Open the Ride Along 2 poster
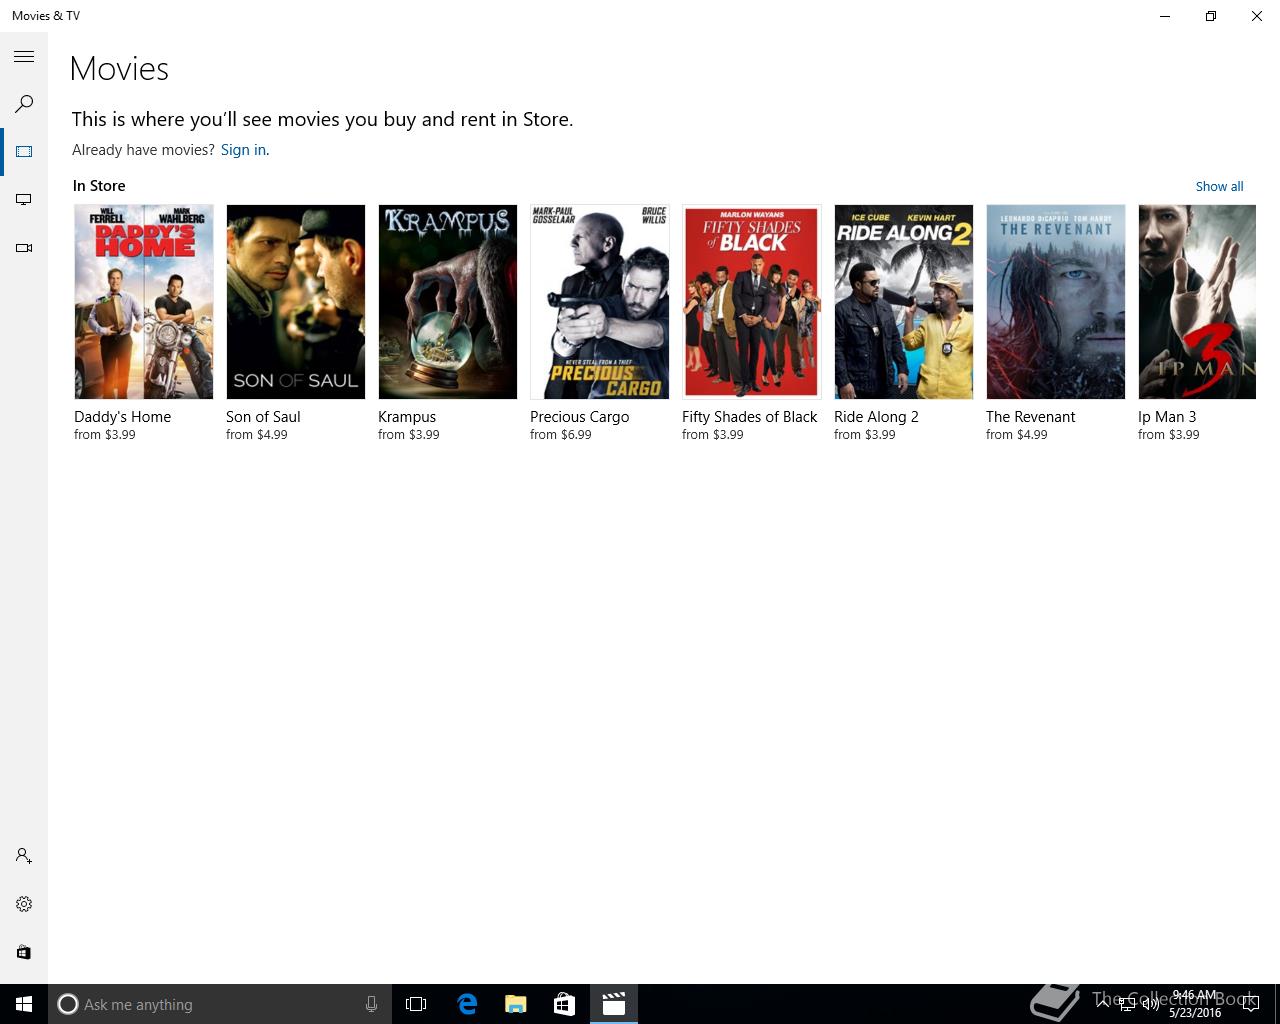 tap(904, 302)
